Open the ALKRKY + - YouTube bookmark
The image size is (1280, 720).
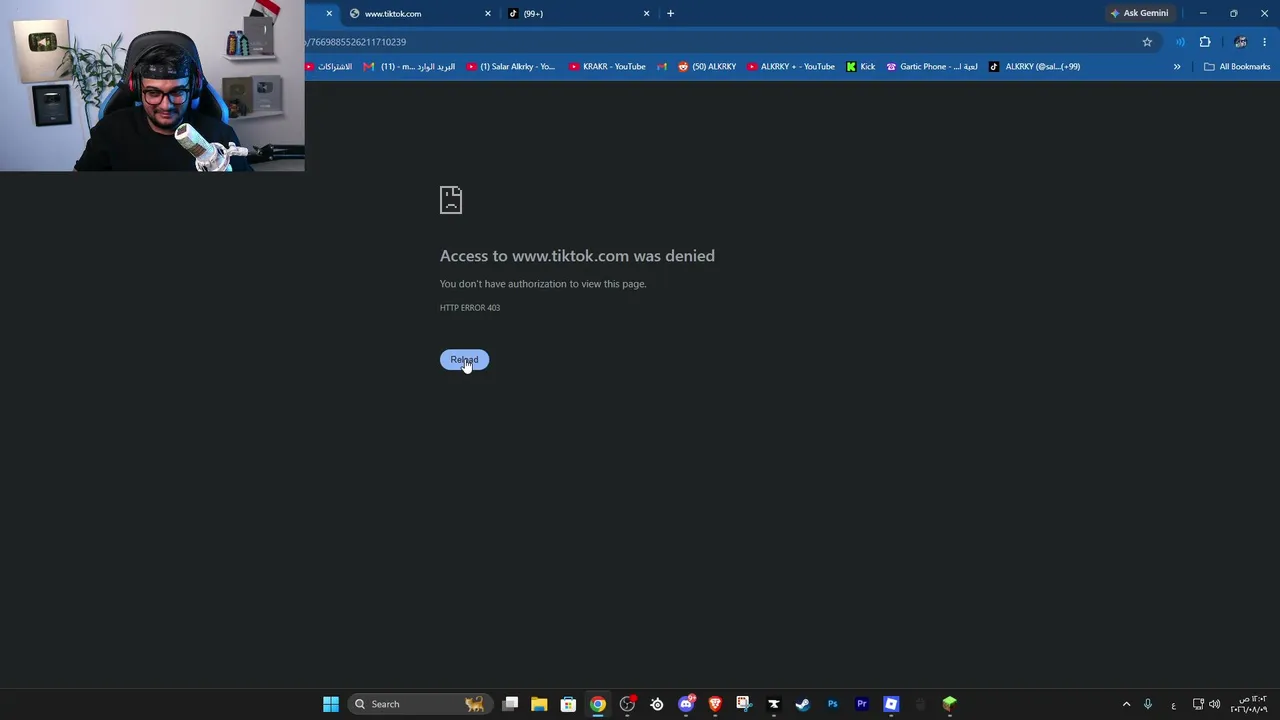(791, 67)
